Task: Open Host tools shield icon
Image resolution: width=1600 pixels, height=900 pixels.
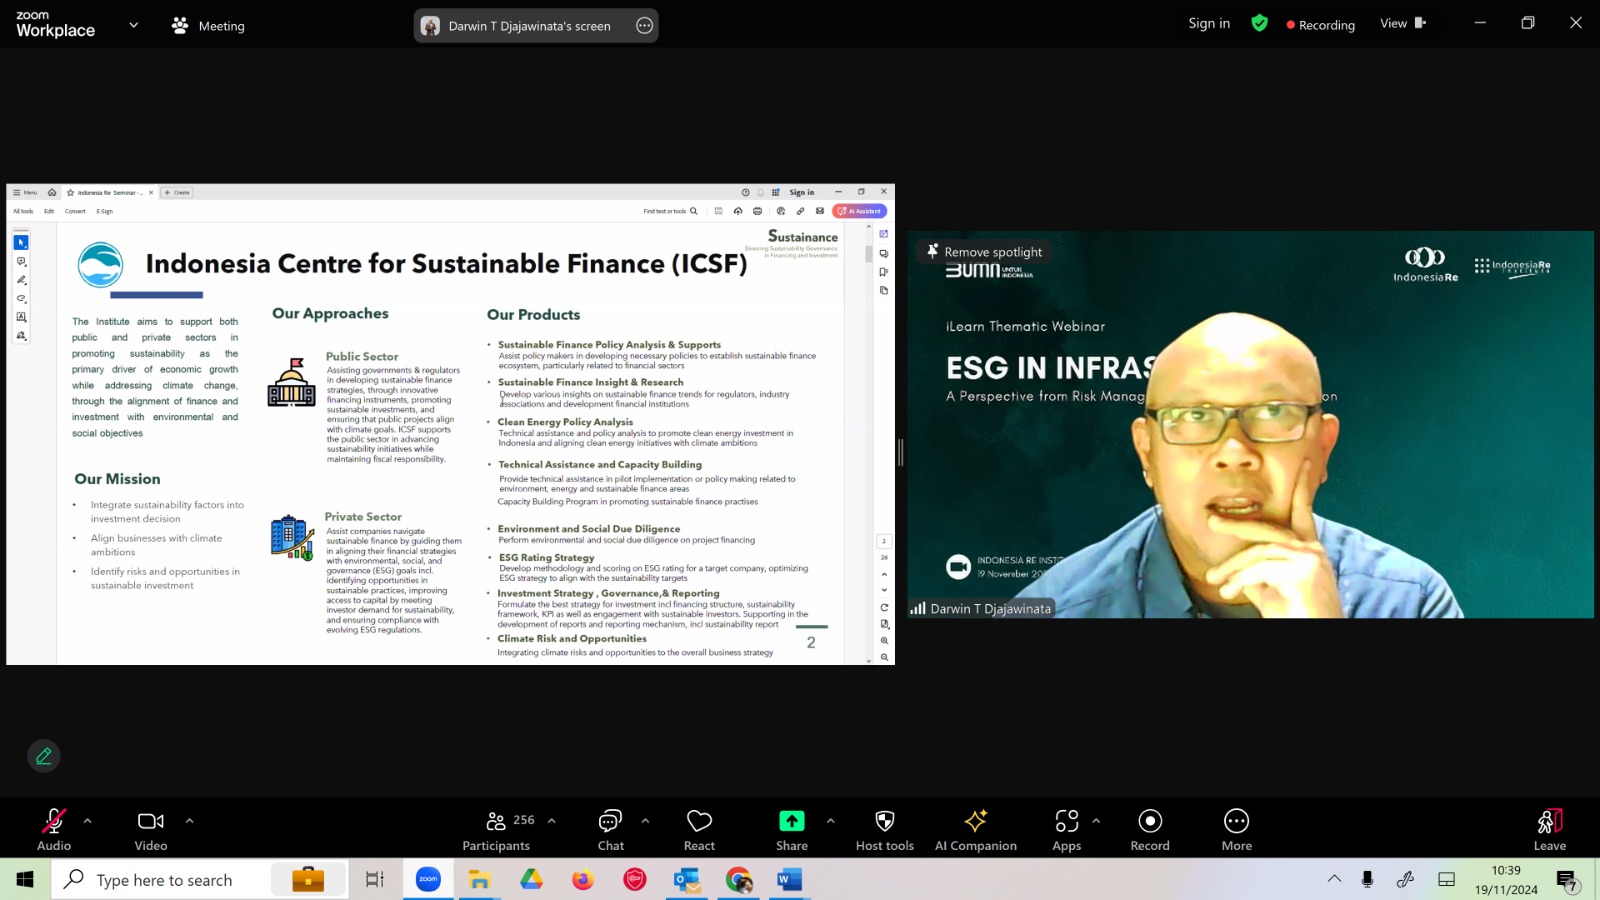Action: [885, 821]
